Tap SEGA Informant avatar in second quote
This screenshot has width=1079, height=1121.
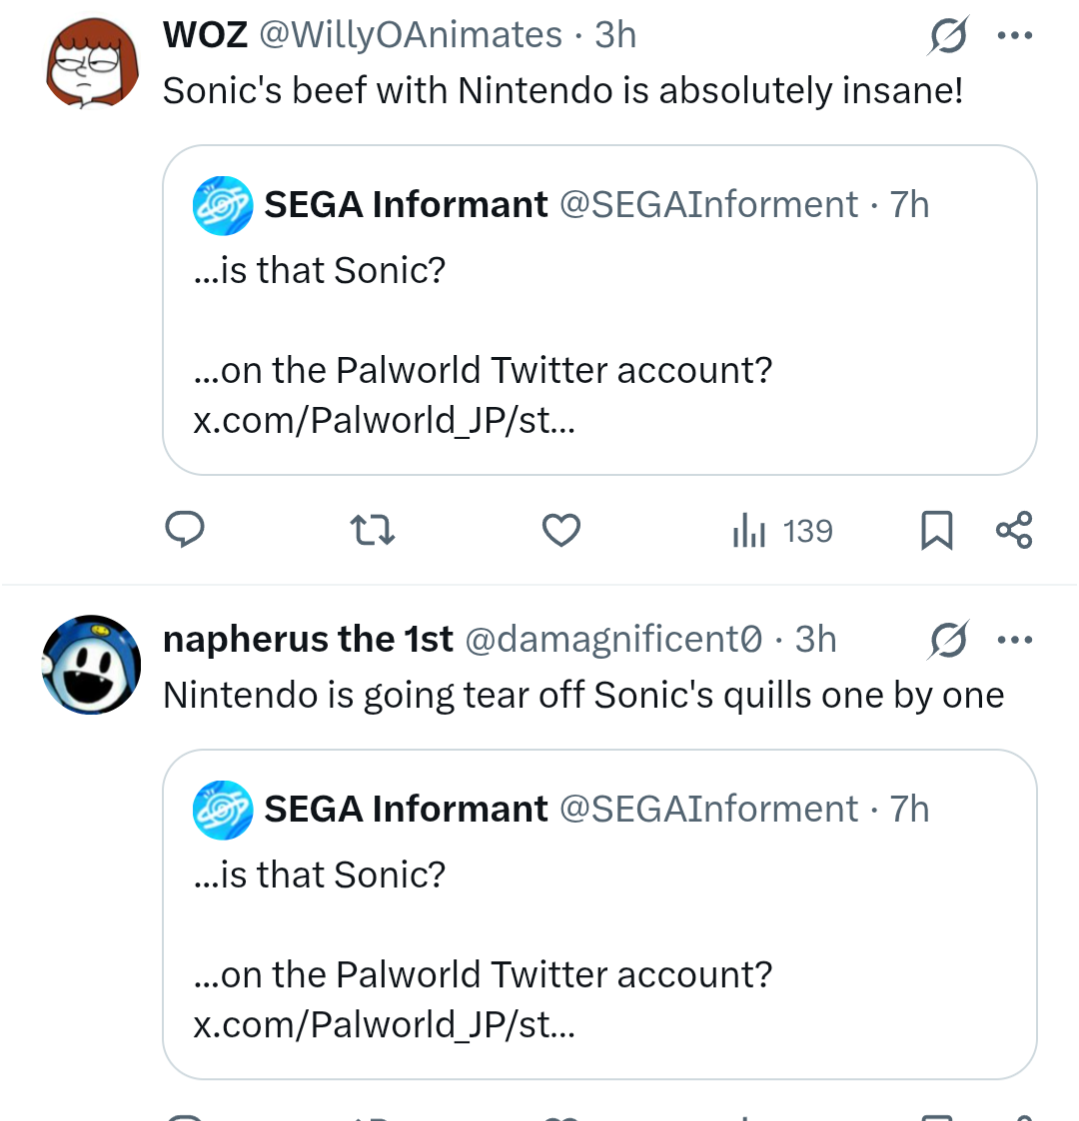point(222,809)
